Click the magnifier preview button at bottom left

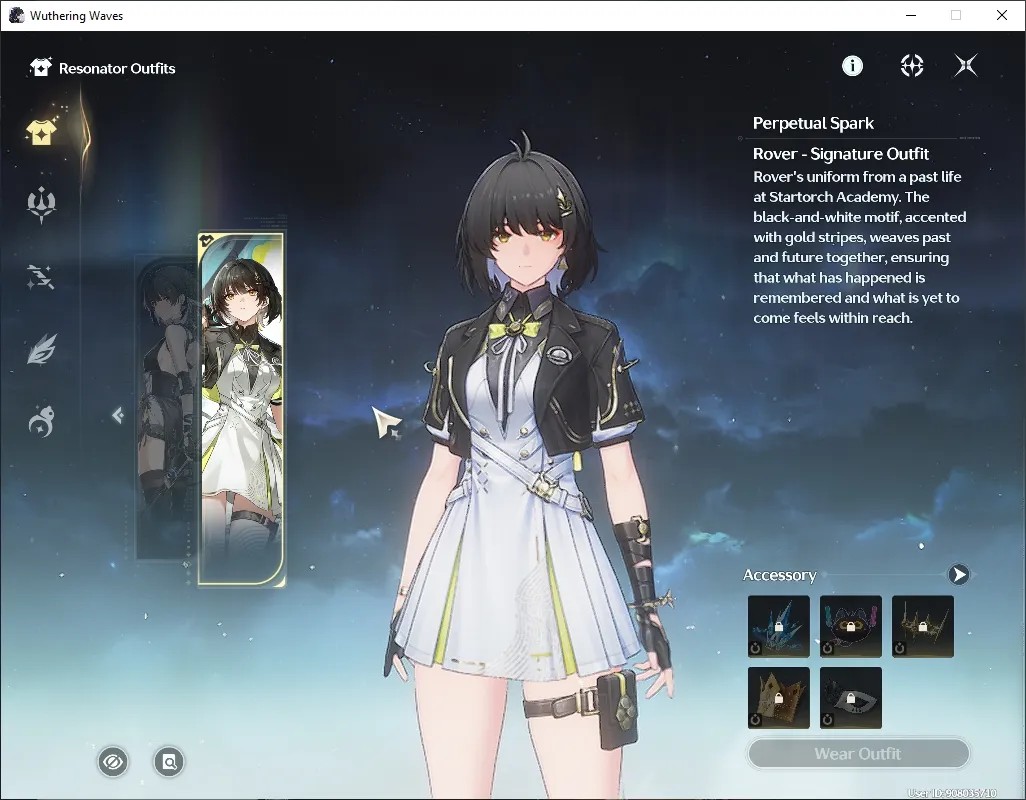(169, 762)
